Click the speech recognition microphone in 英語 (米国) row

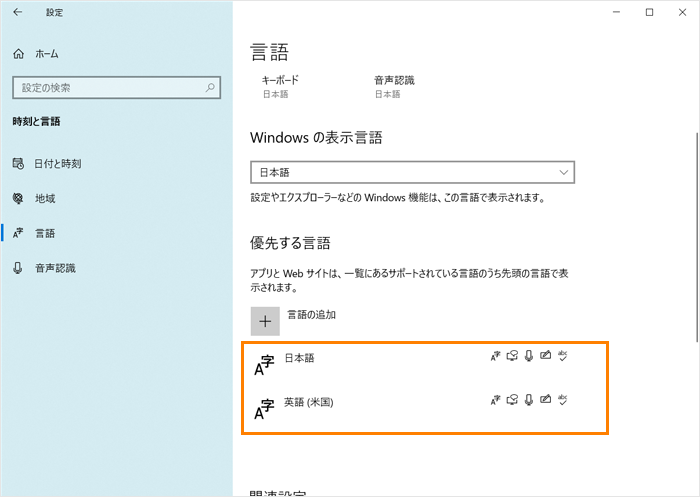(529, 400)
